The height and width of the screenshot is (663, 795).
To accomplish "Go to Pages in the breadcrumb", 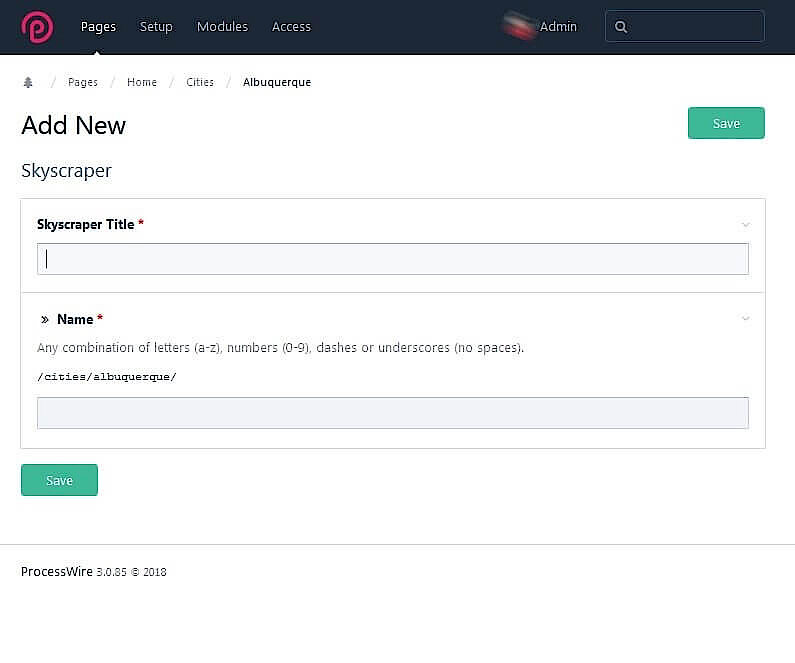I will coord(83,82).
